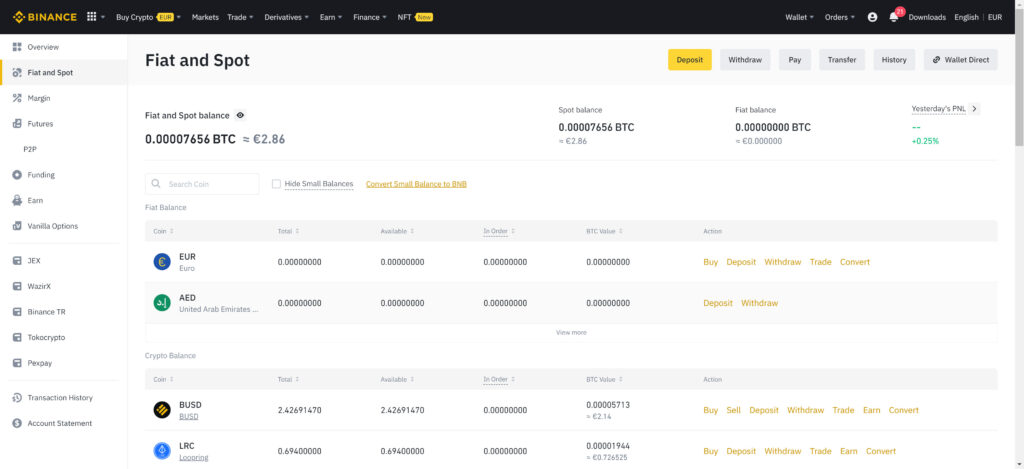The width and height of the screenshot is (1024, 469).
Task: Click Withdraw in the AED row
Action: click(x=760, y=303)
